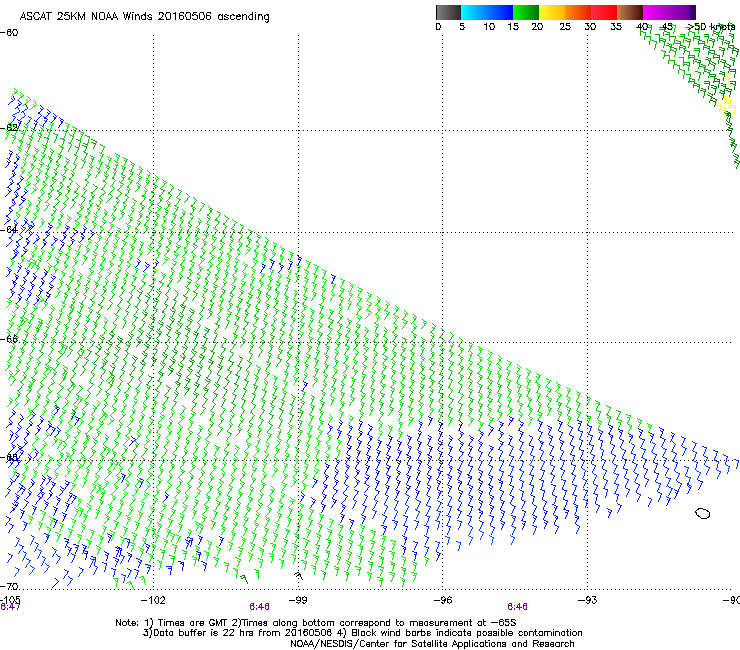740x650 pixels.
Task: Click the '10' label under the color bar
Action: [489, 27]
